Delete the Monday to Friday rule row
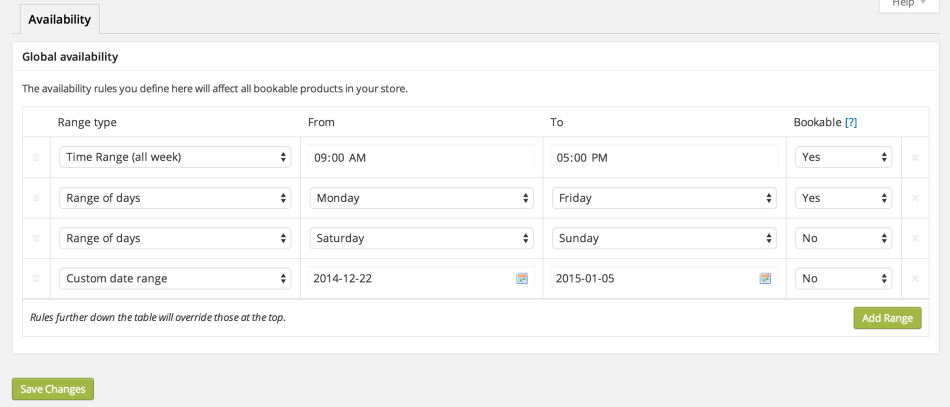950x407 pixels. (x=914, y=198)
